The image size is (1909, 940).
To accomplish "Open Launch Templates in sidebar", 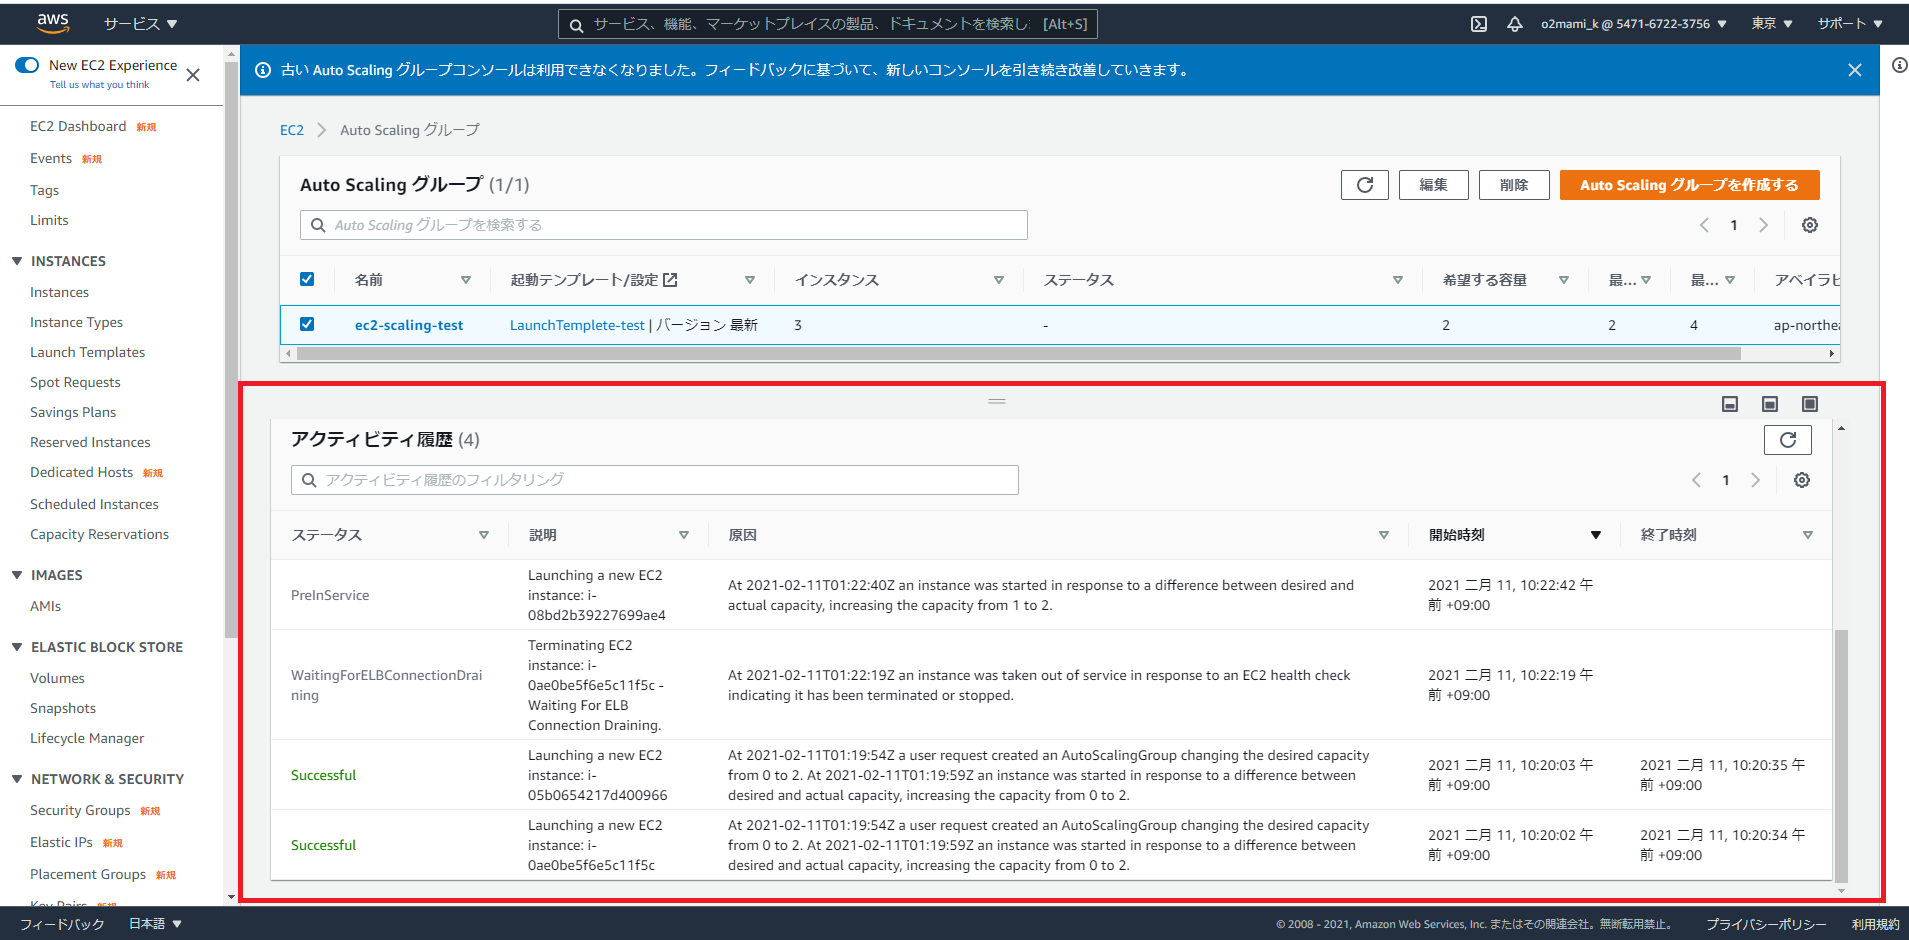I will click(87, 352).
